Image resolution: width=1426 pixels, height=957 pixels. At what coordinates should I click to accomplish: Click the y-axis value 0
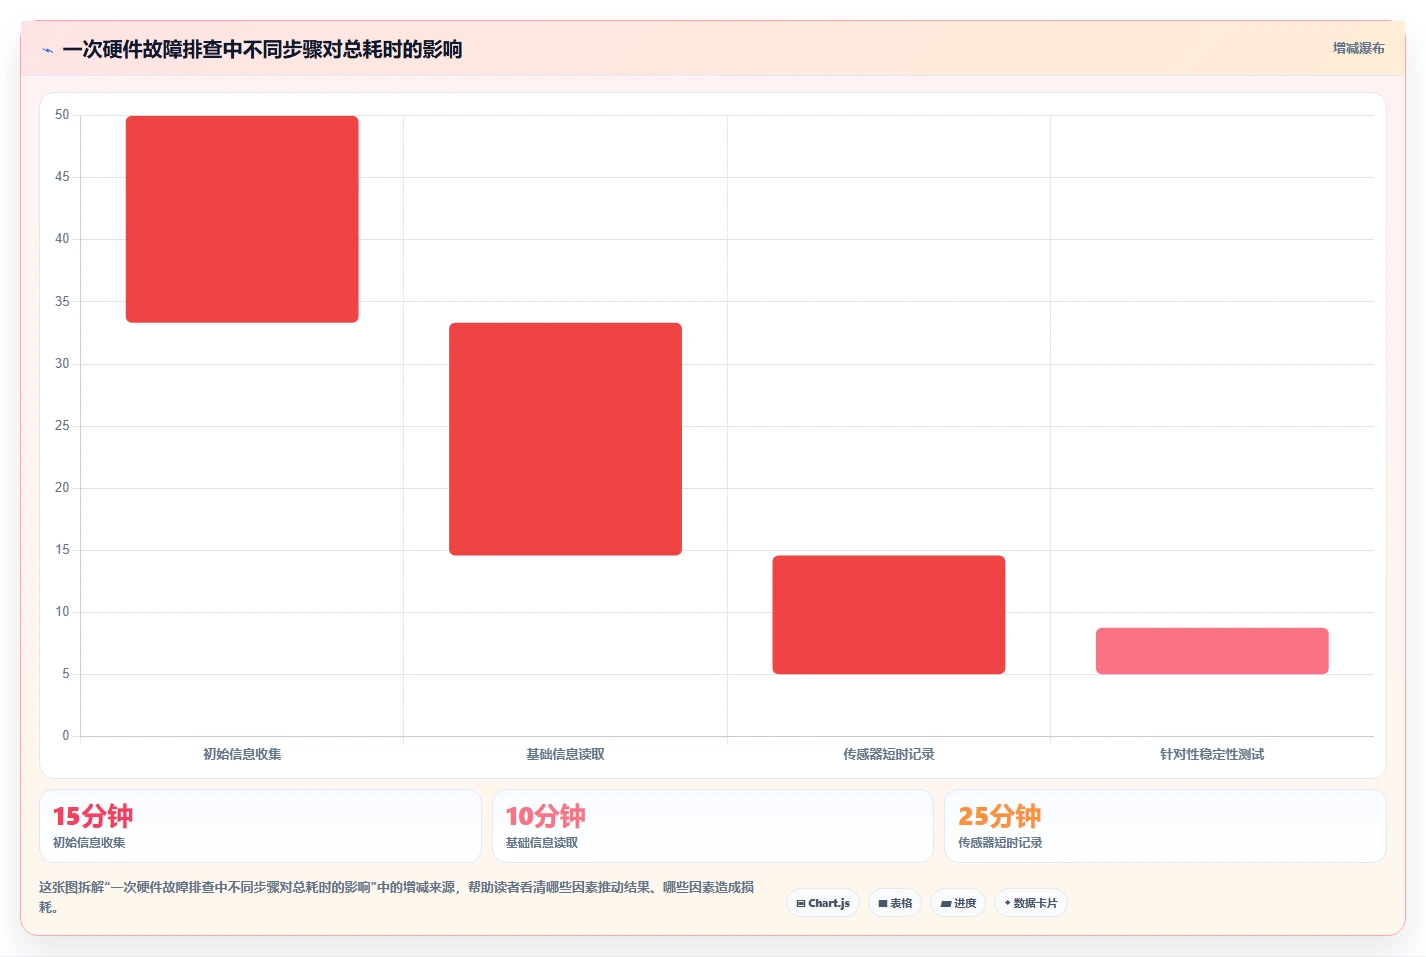coord(66,736)
